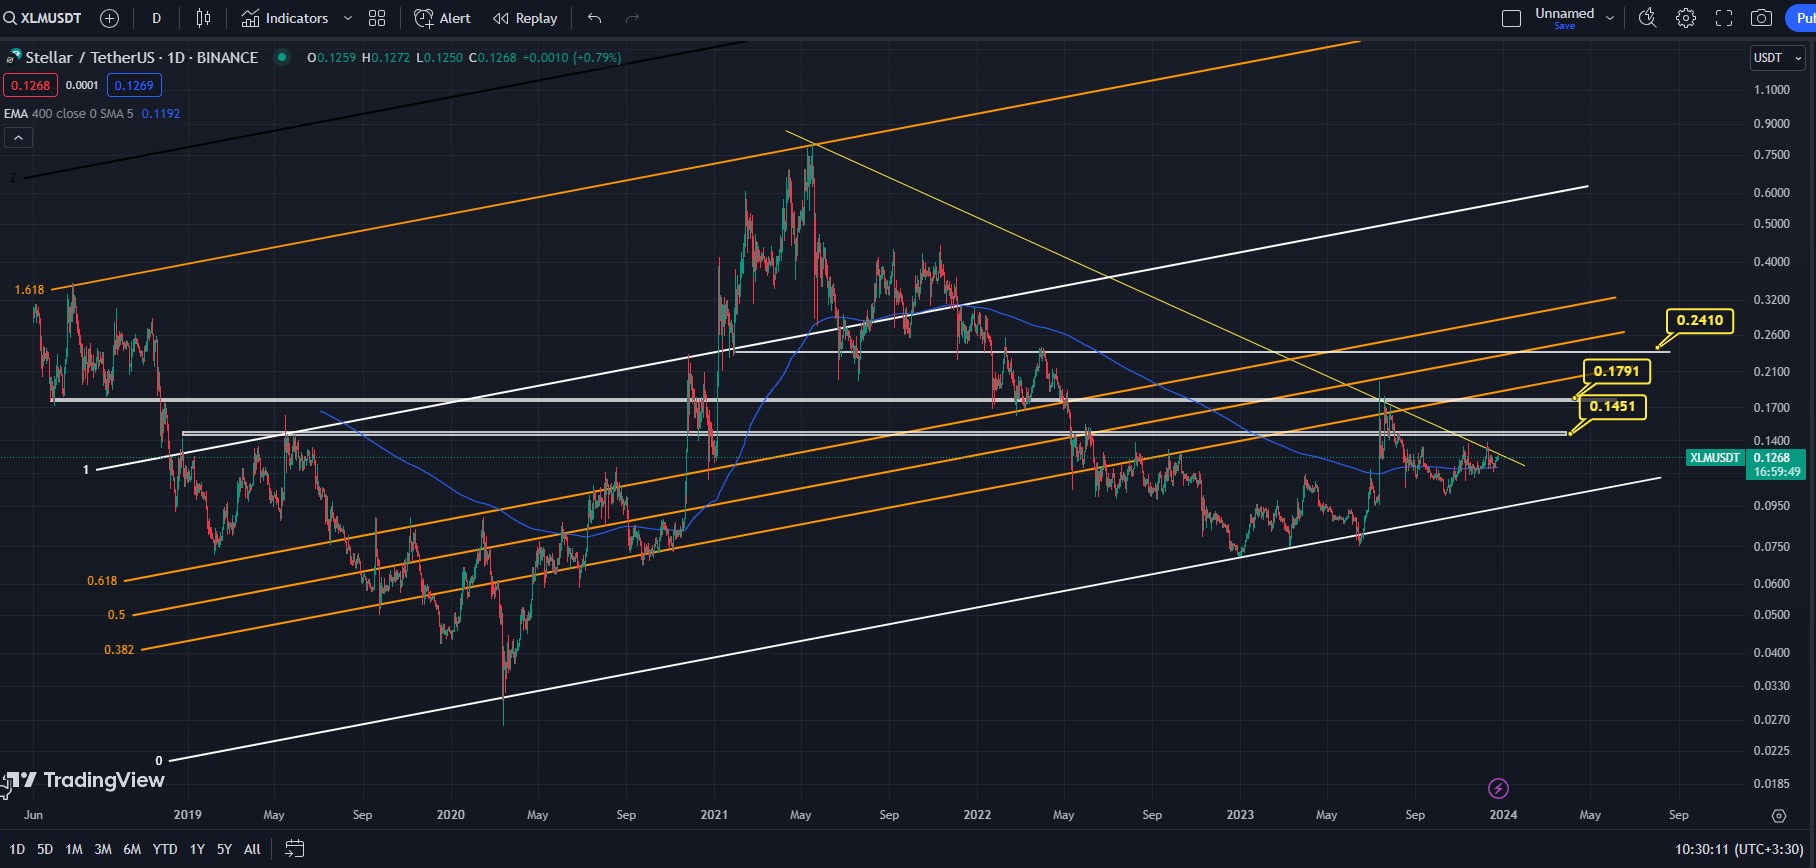The height and width of the screenshot is (868, 1816).
Task: Open the Indicators dialog
Action: point(285,18)
